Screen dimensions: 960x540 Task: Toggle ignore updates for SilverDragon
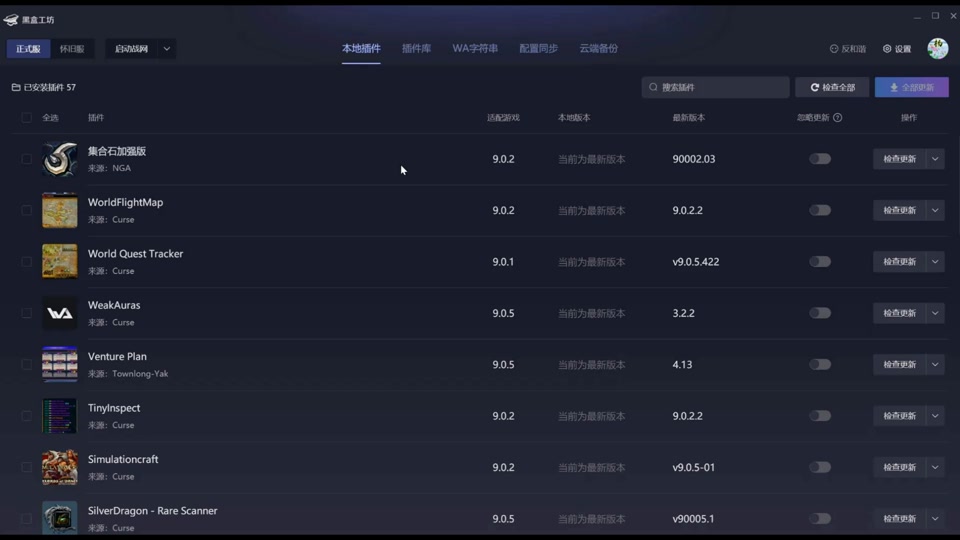(820, 519)
